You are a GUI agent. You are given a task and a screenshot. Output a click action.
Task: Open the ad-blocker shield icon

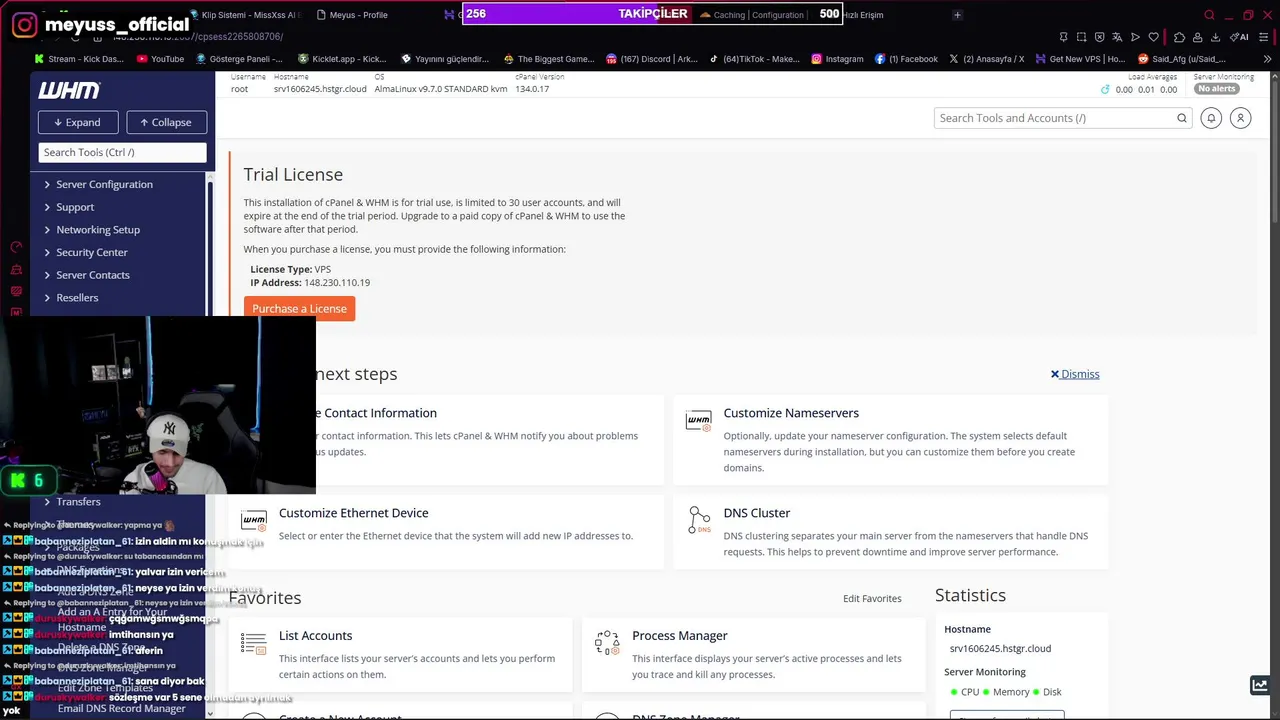point(1099,37)
